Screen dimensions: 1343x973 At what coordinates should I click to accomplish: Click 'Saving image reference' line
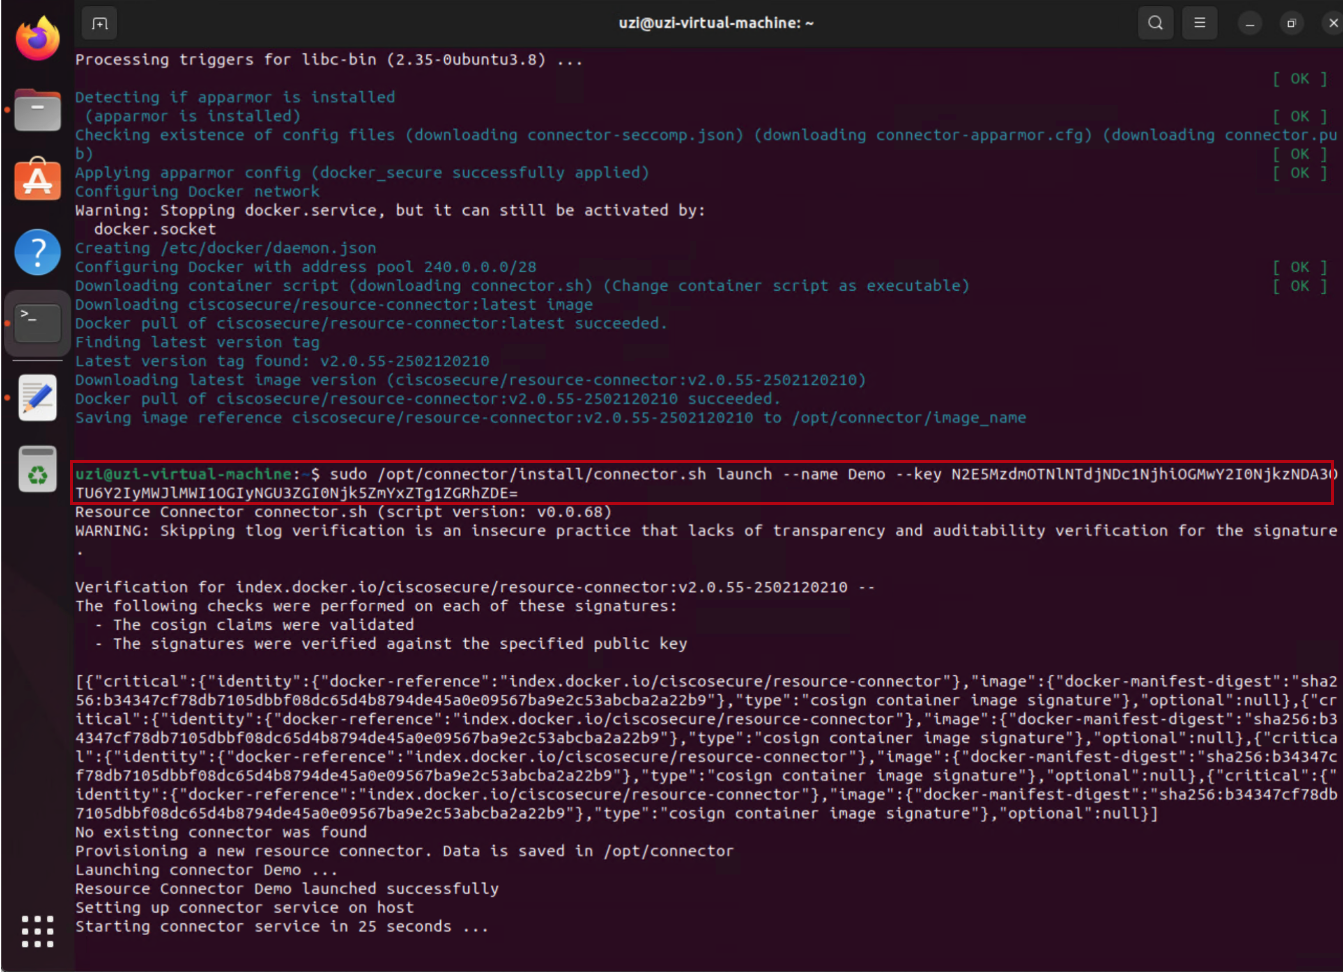click(x=551, y=418)
